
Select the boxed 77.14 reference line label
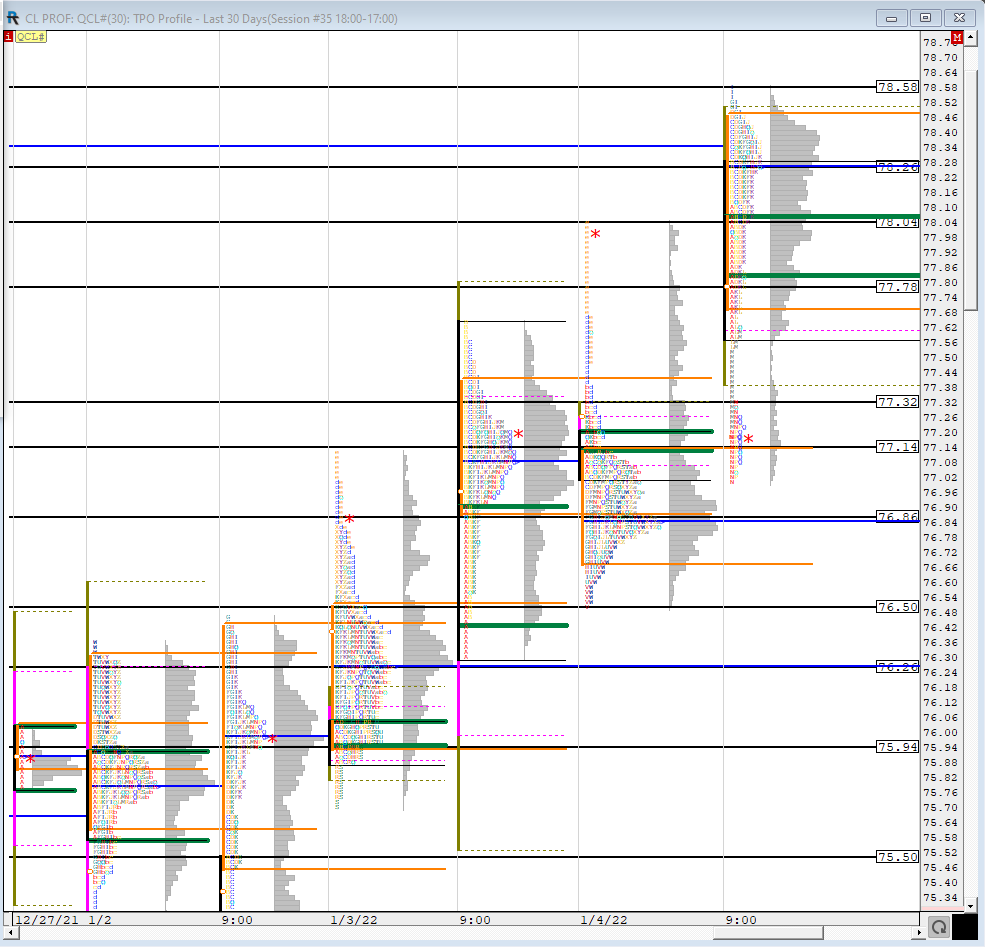[898, 447]
